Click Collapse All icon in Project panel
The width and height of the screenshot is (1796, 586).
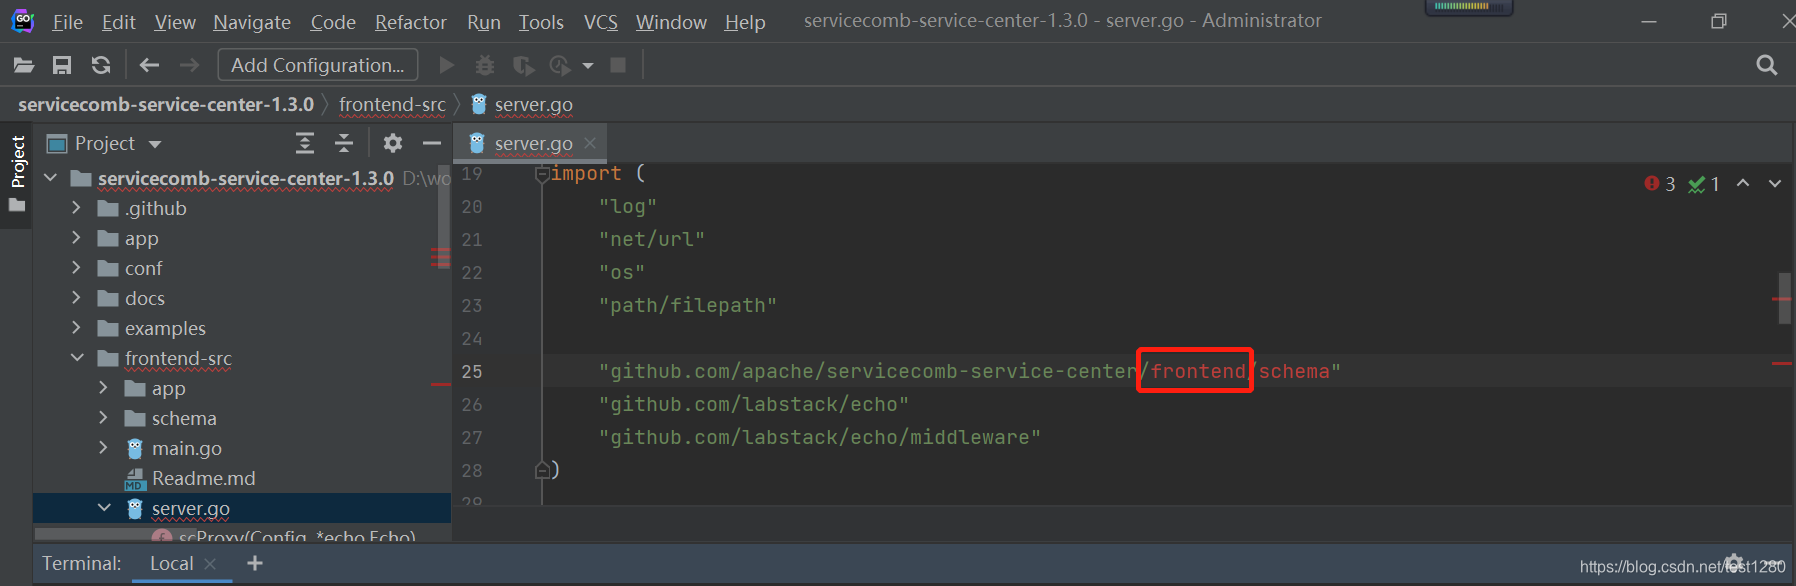(x=344, y=143)
